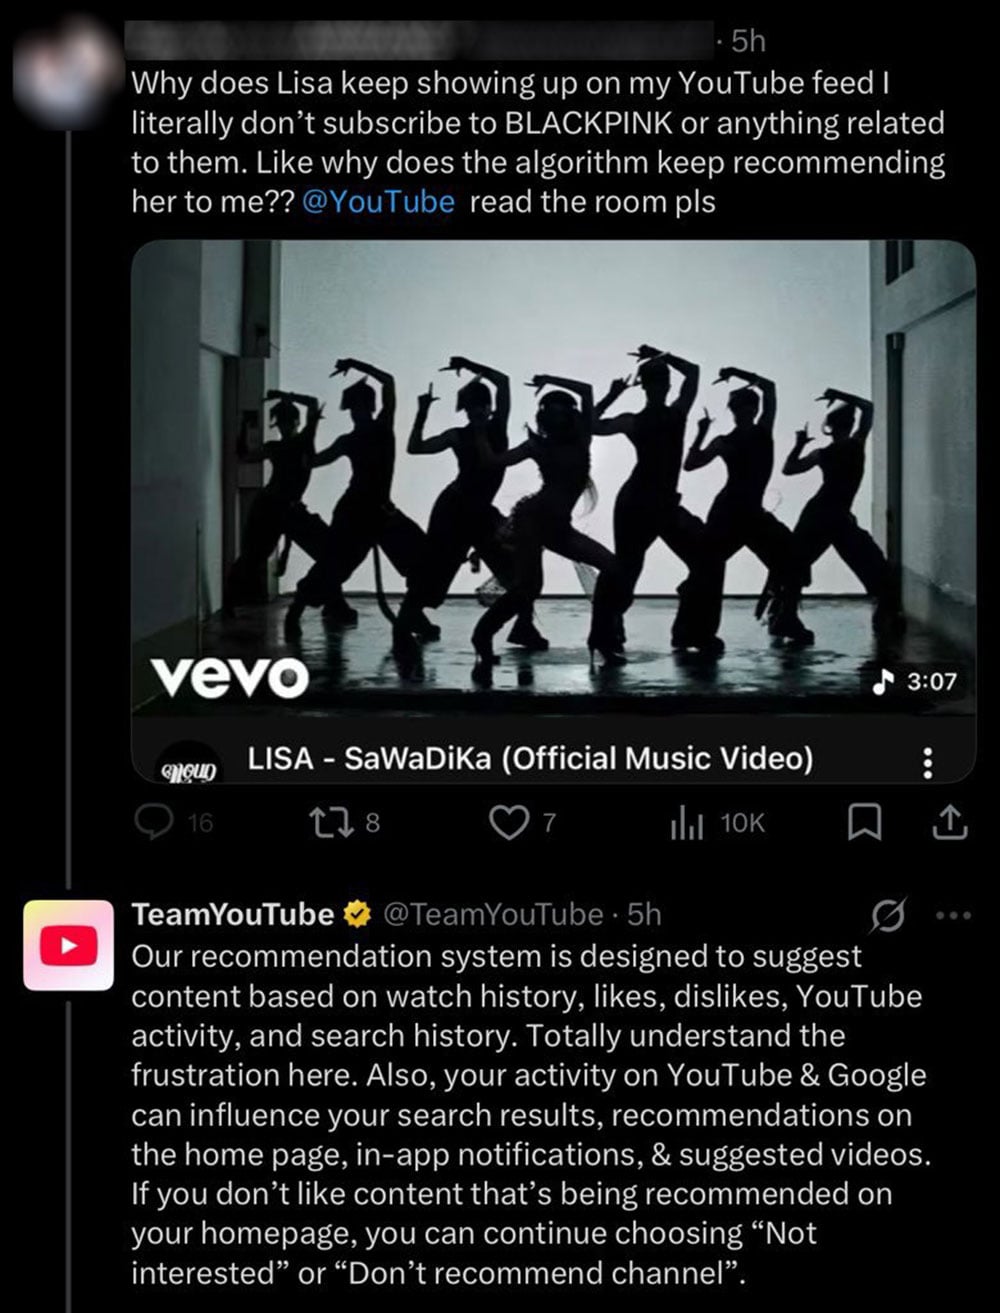Image resolution: width=1000 pixels, height=1313 pixels.
Task: Open the TeamYouTube profile avatar
Action: (68, 944)
